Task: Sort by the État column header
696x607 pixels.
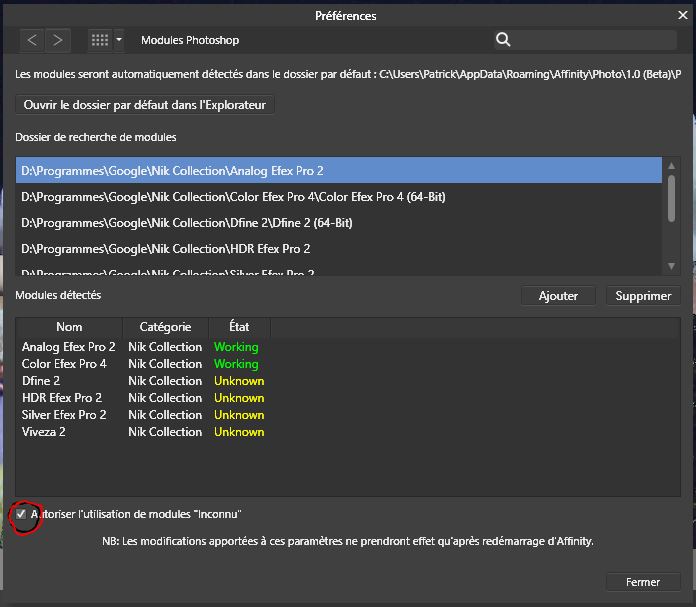Action: [x=239, y=327]
